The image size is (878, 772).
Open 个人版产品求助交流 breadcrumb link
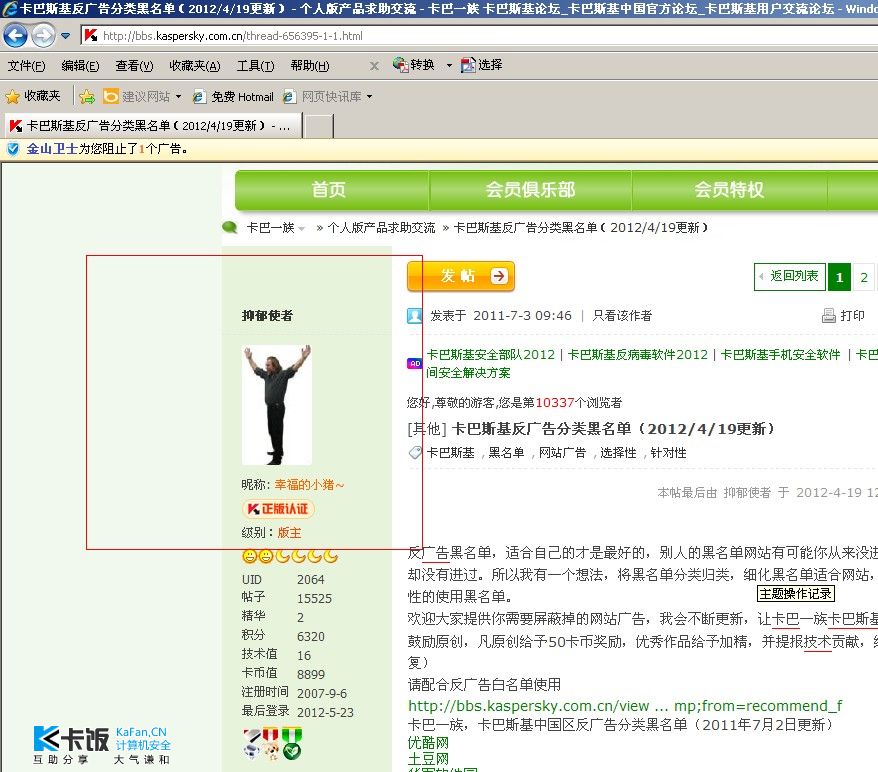381,228
